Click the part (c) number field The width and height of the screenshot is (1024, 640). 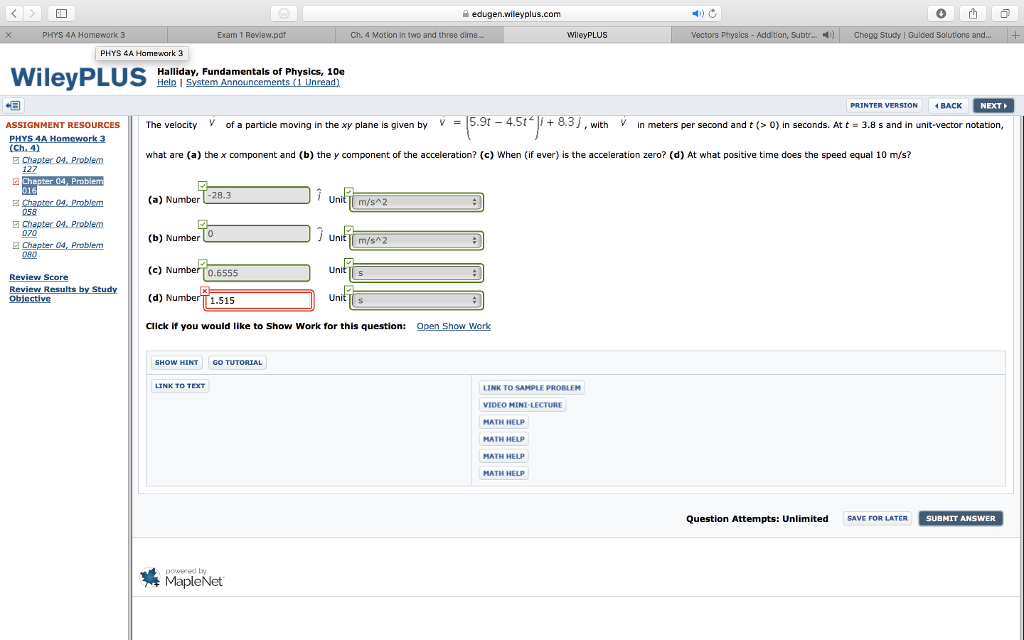257,273
